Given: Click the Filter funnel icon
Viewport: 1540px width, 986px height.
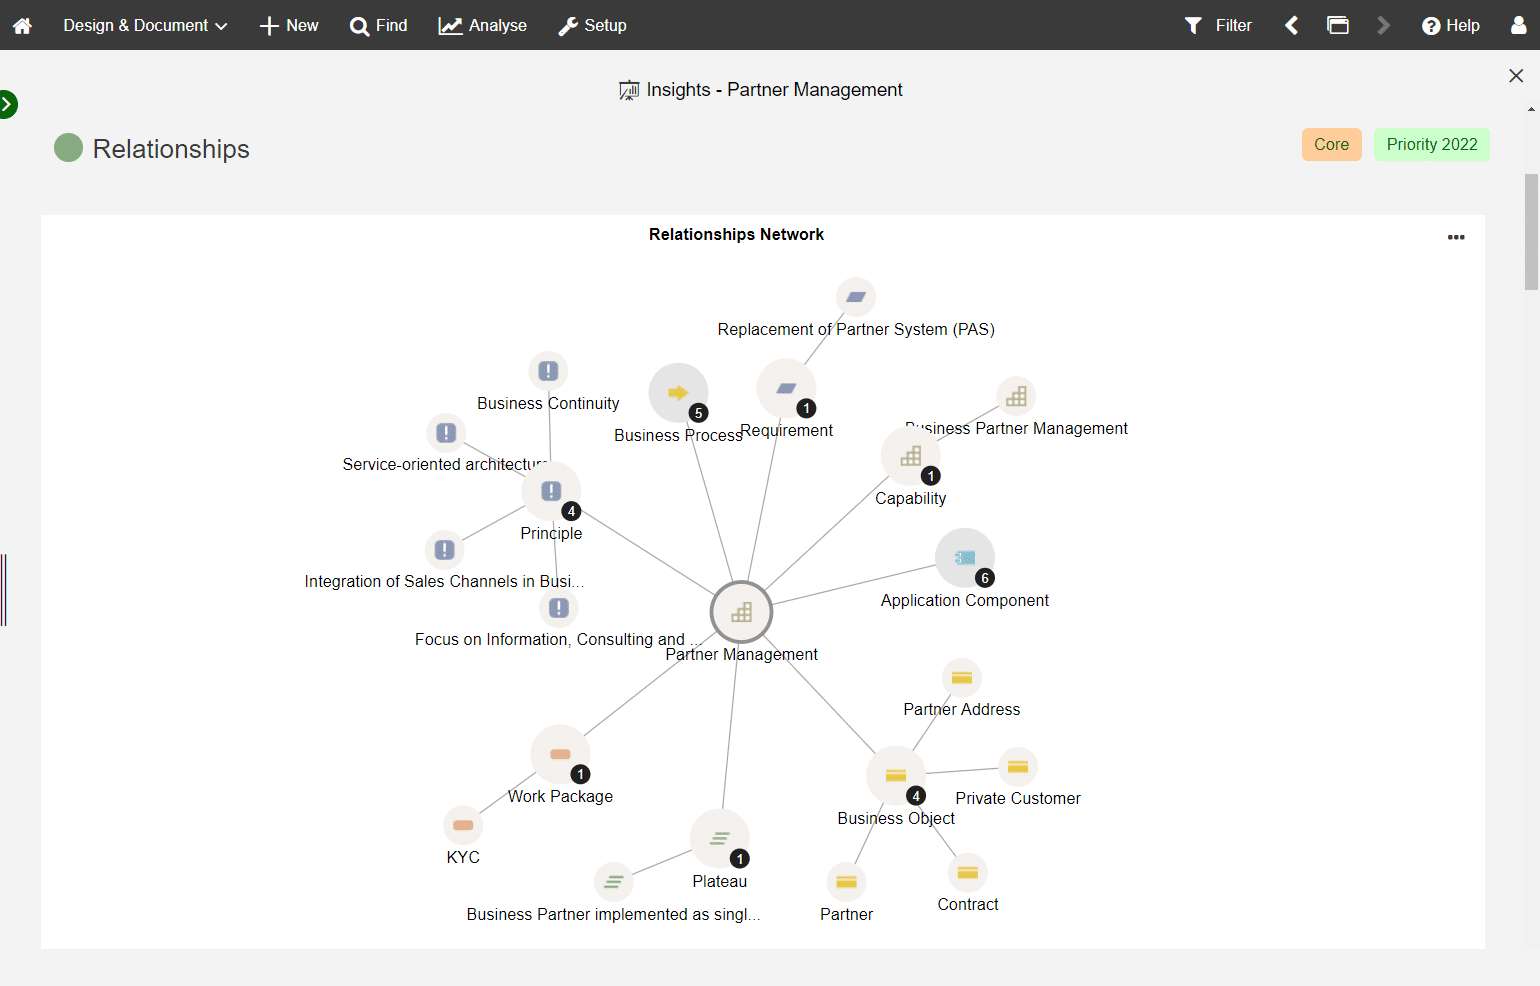Looking at the screenshot, I should coord(1193,25).
